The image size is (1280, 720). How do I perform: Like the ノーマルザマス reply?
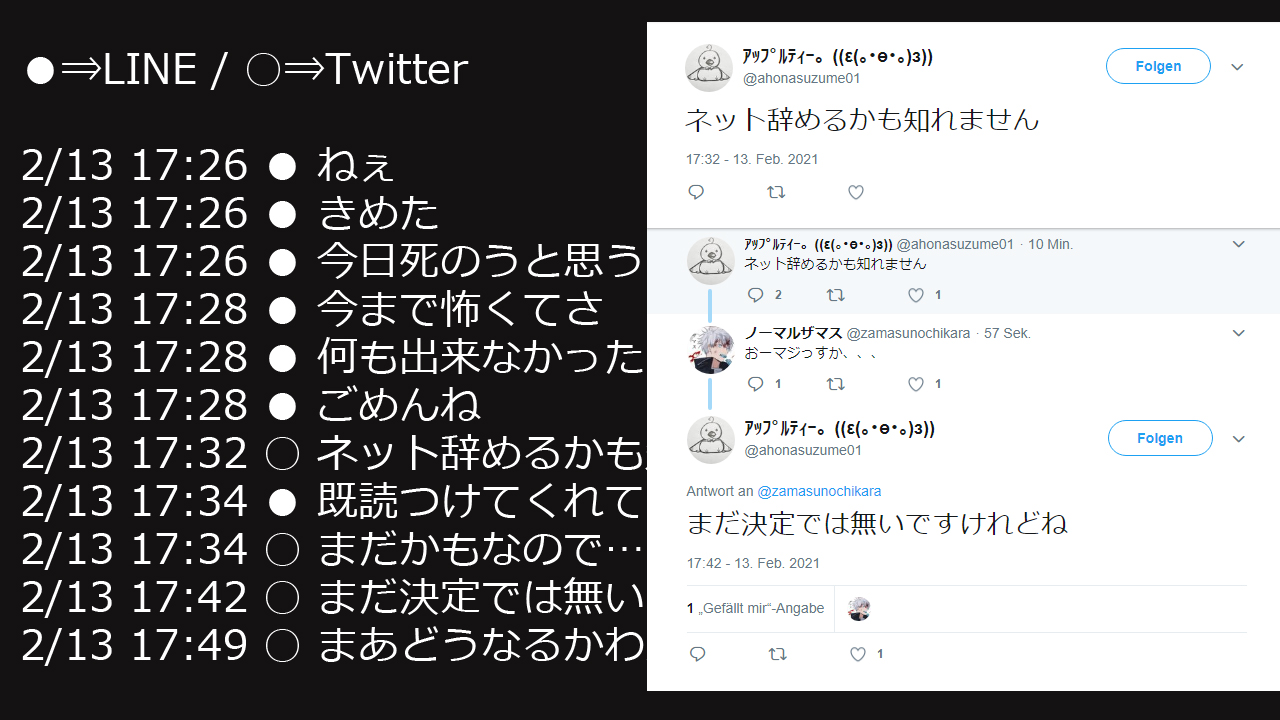916,384
